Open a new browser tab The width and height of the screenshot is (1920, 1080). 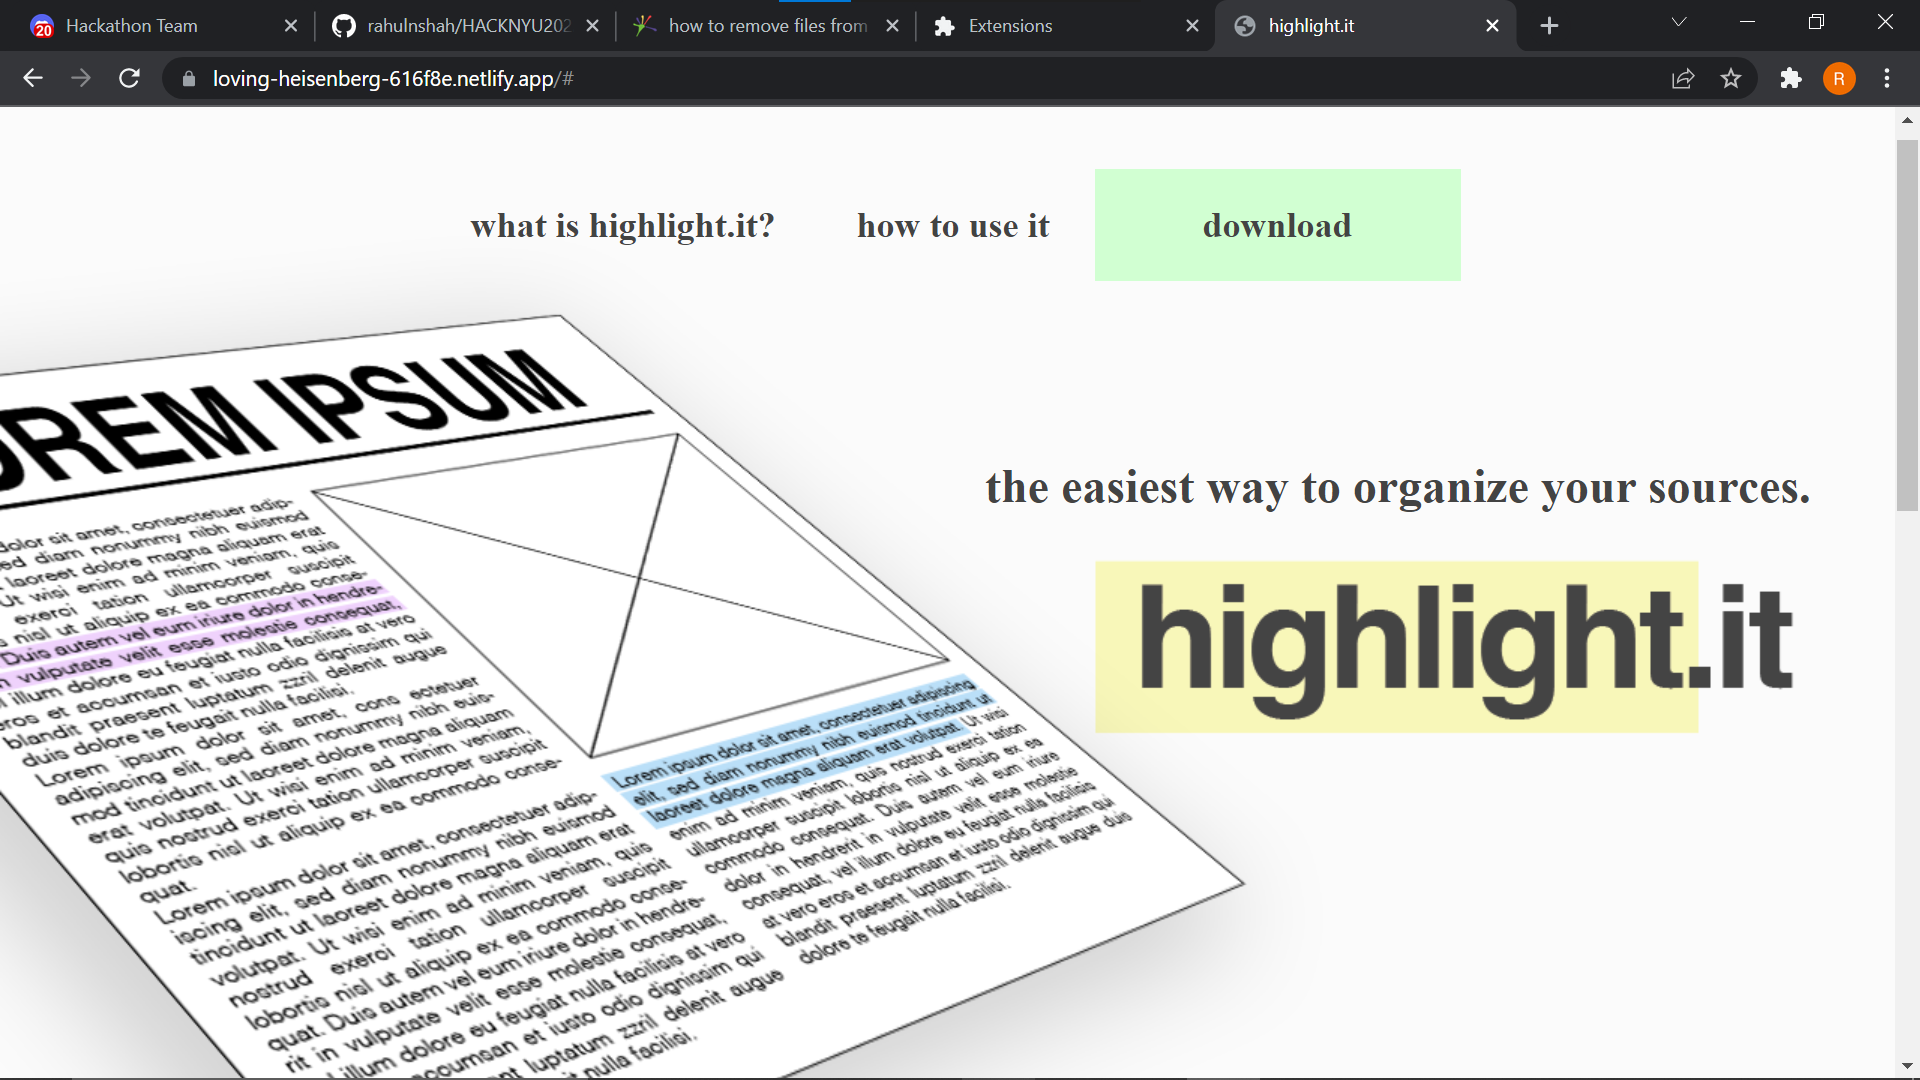pyautogui.click(x=1549, y=26)
